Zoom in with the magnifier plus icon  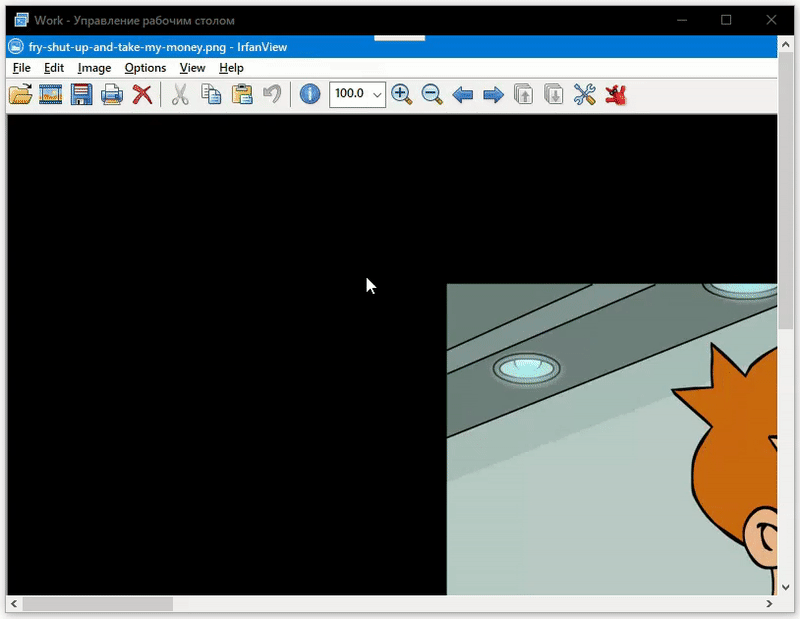(402, 94)
